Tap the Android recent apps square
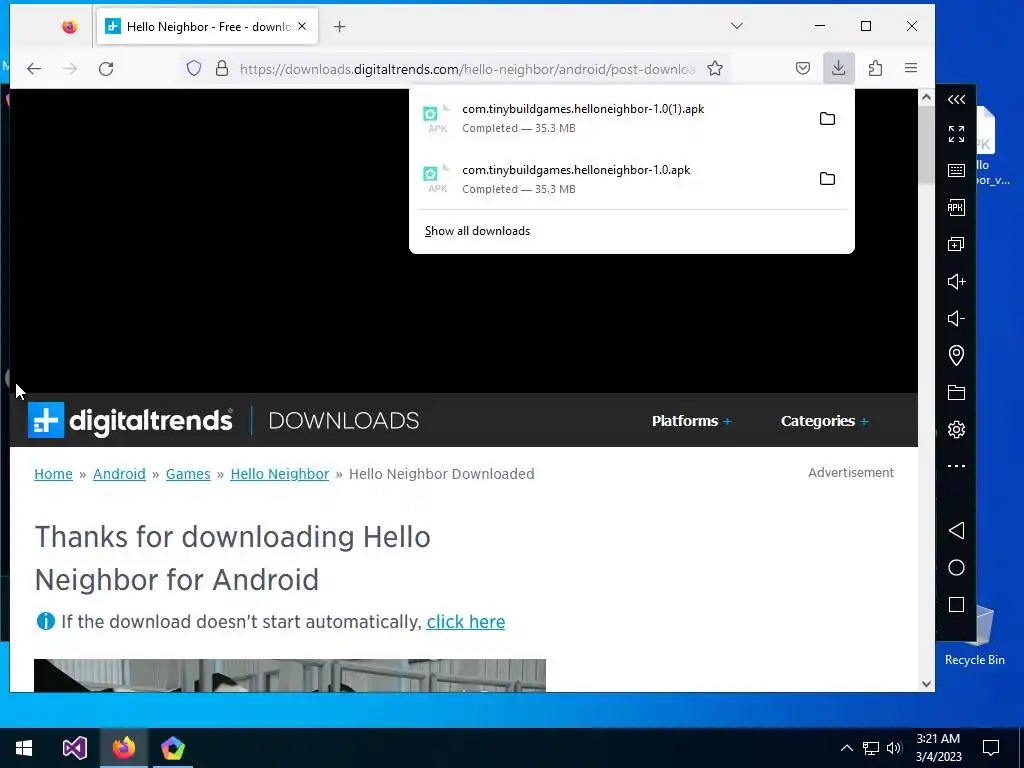1024x768 pixels. pos(956,605)
